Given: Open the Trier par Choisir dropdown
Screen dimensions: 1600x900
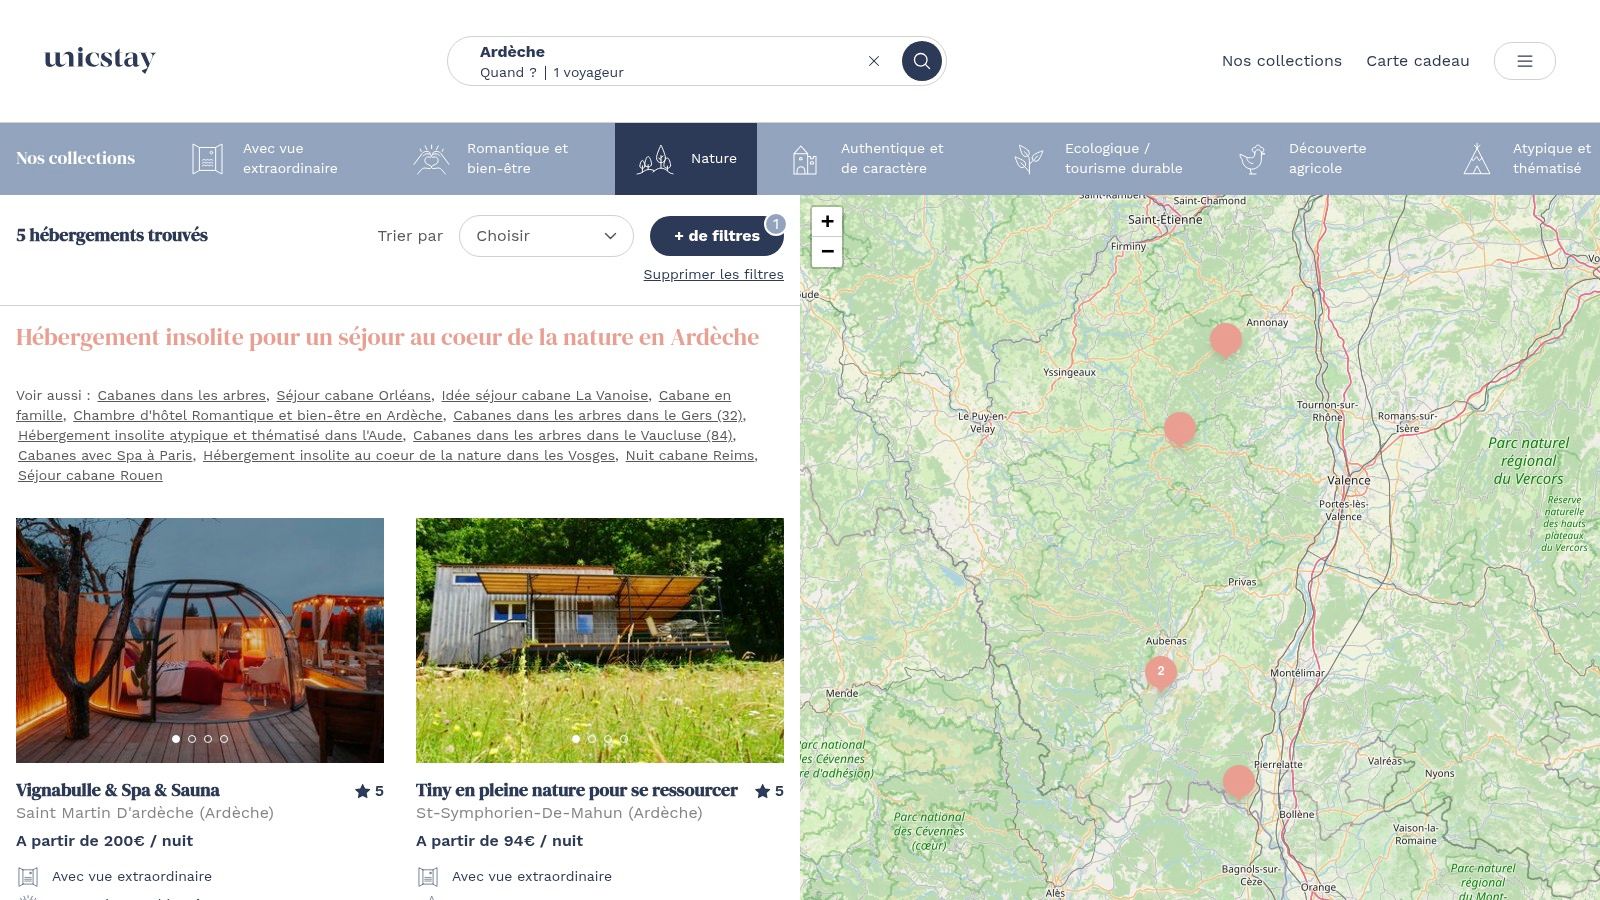Looking at the screenshot, I should 546,236.
